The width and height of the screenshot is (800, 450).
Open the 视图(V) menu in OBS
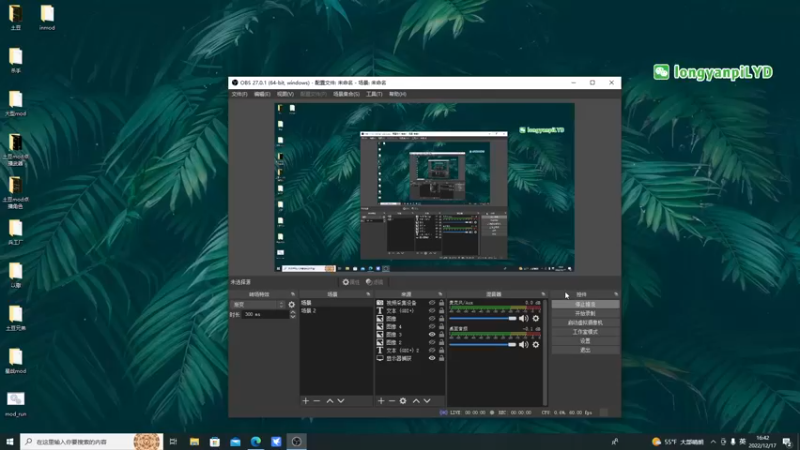pos(285,94)
